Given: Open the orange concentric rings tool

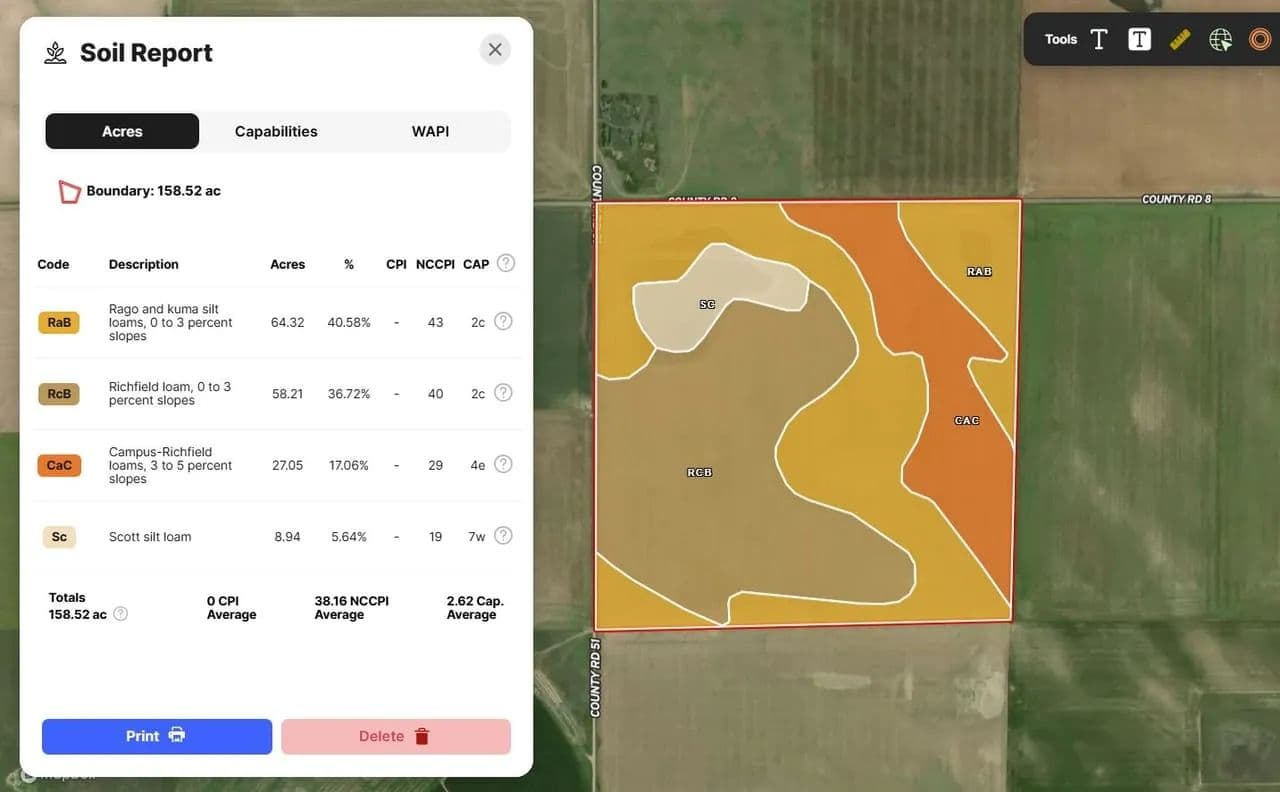Looking at the screenshot, I should click(x=1260, y=39).
